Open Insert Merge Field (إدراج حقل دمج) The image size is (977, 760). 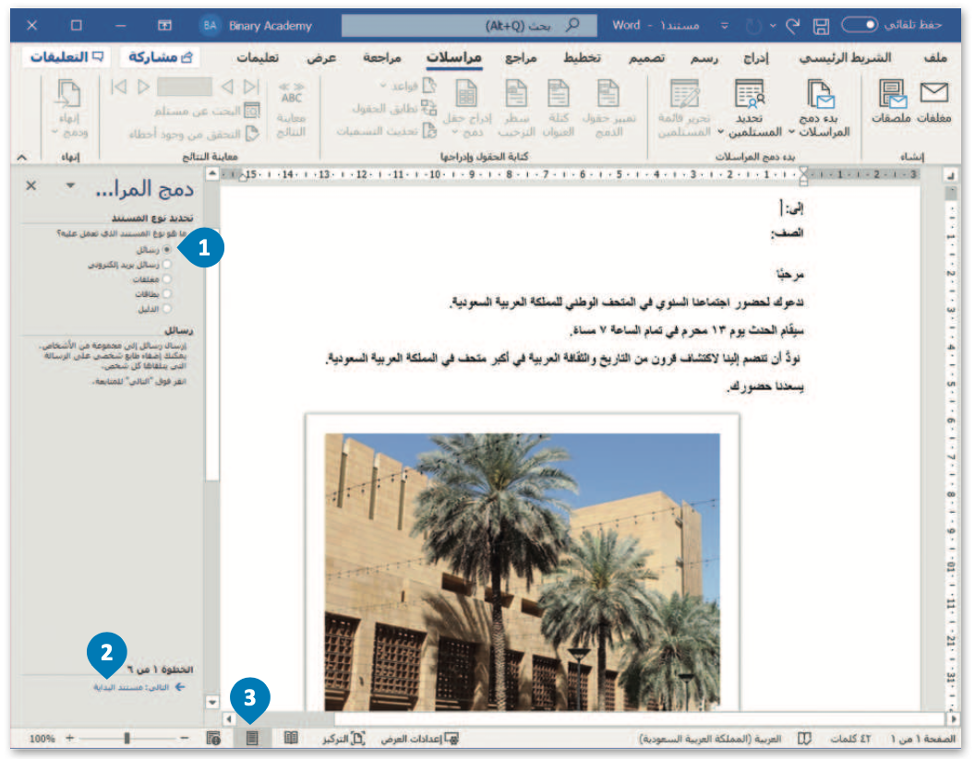467,108
